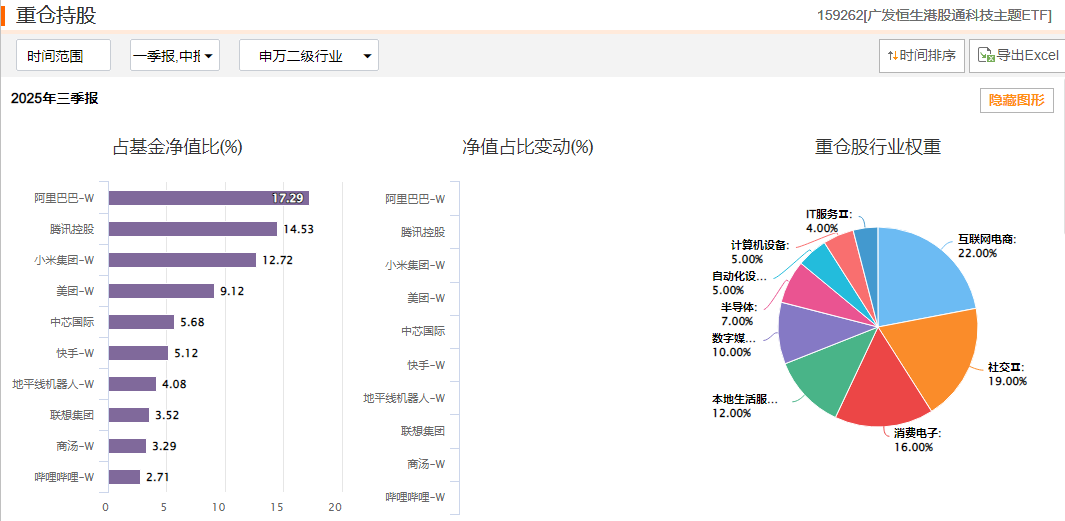Click 腾讯控股 label in 净值占比变动 chart
The image size is (1065, 521).
(422, 232)
